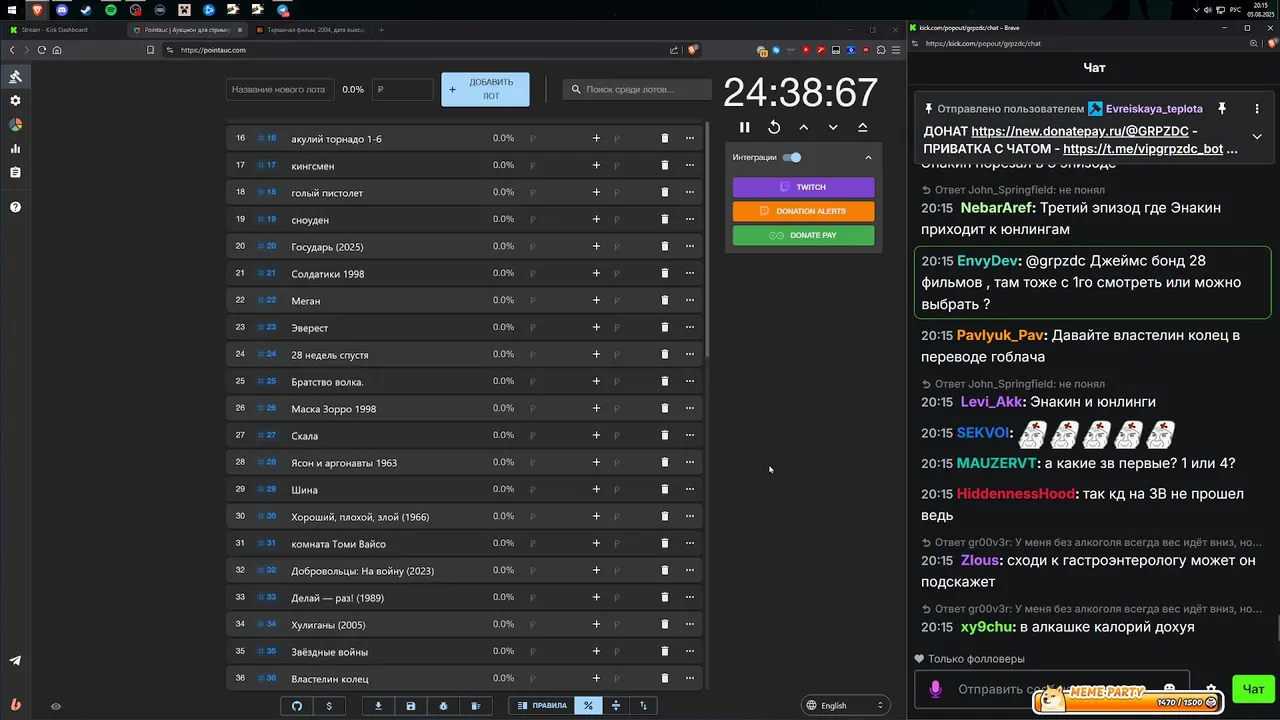Open settings gear in Pointauc sidebar
Screen dimensions: 1280x720
[15, 101]
